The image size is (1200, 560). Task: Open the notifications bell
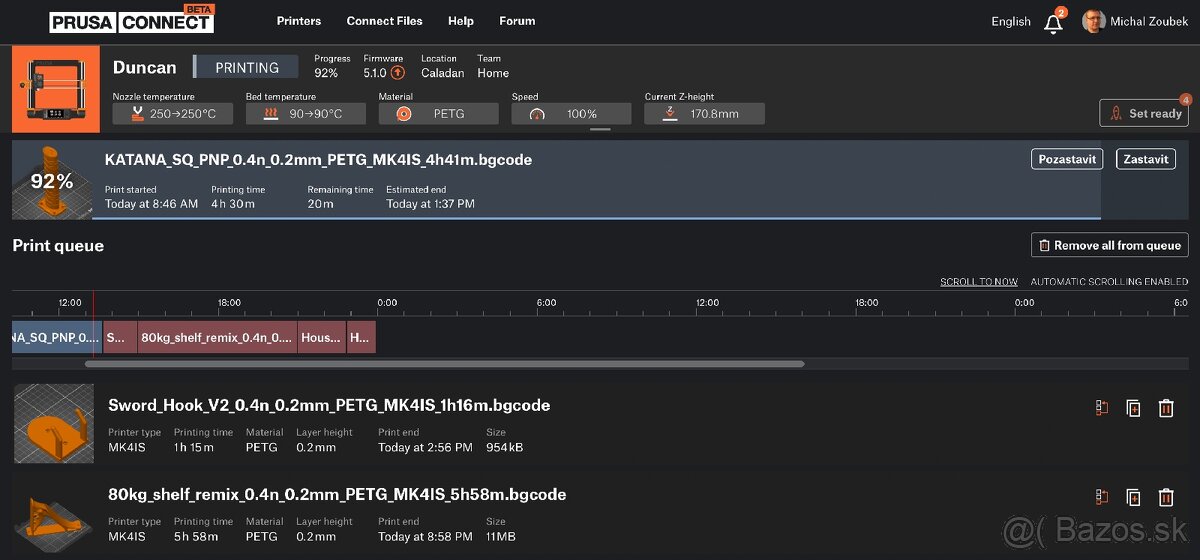coord(1053,23)
